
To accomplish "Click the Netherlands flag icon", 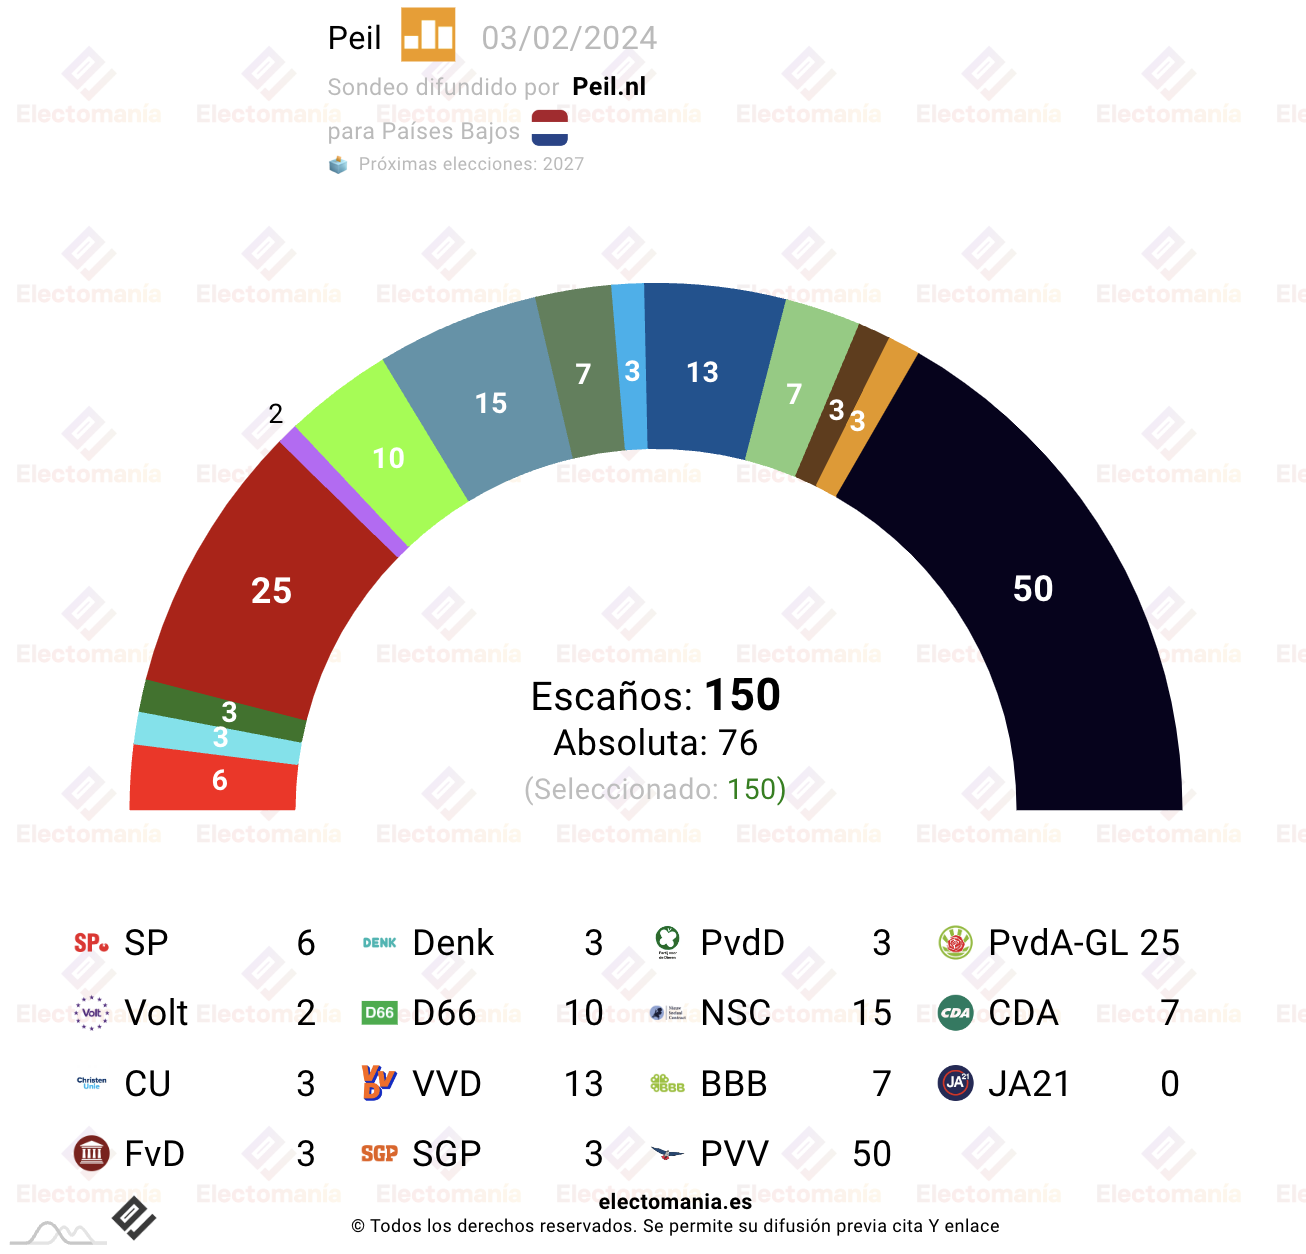I will (x=550, y=128).
